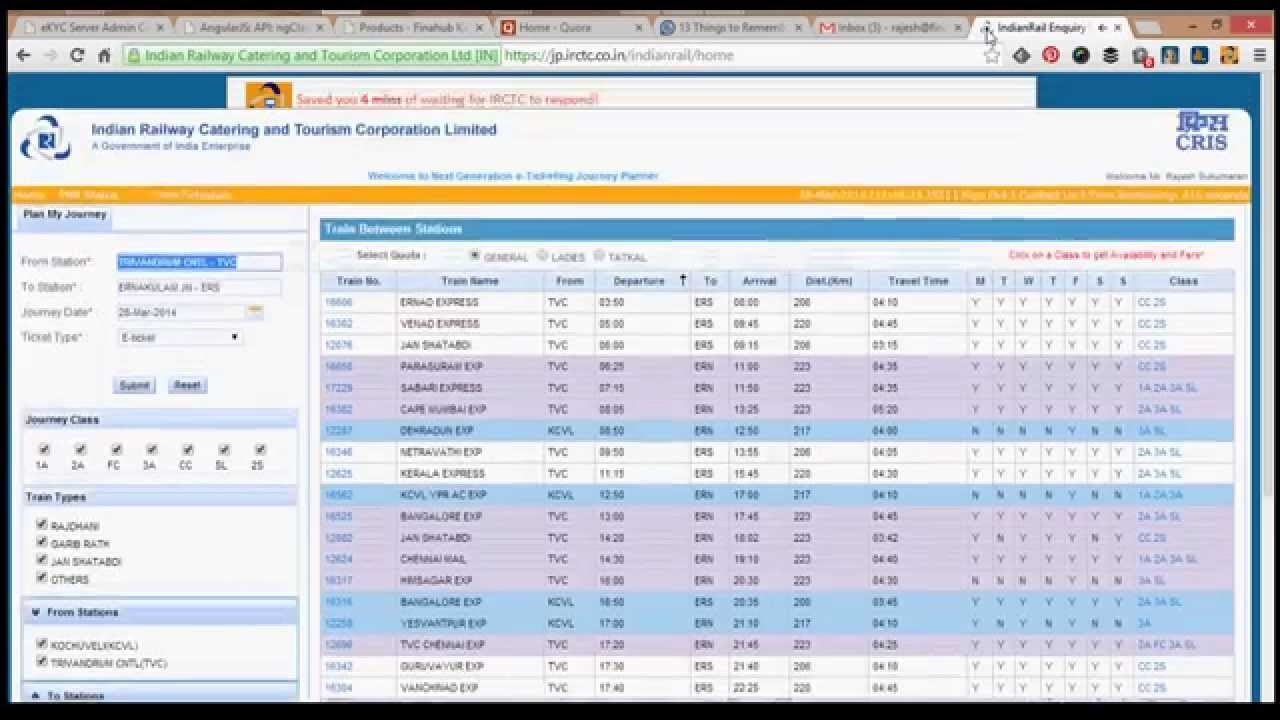Open train 12076 JAN SHATABDI number link
Image resolution: width=1280 pixels, height=720 pixels.
339,345
